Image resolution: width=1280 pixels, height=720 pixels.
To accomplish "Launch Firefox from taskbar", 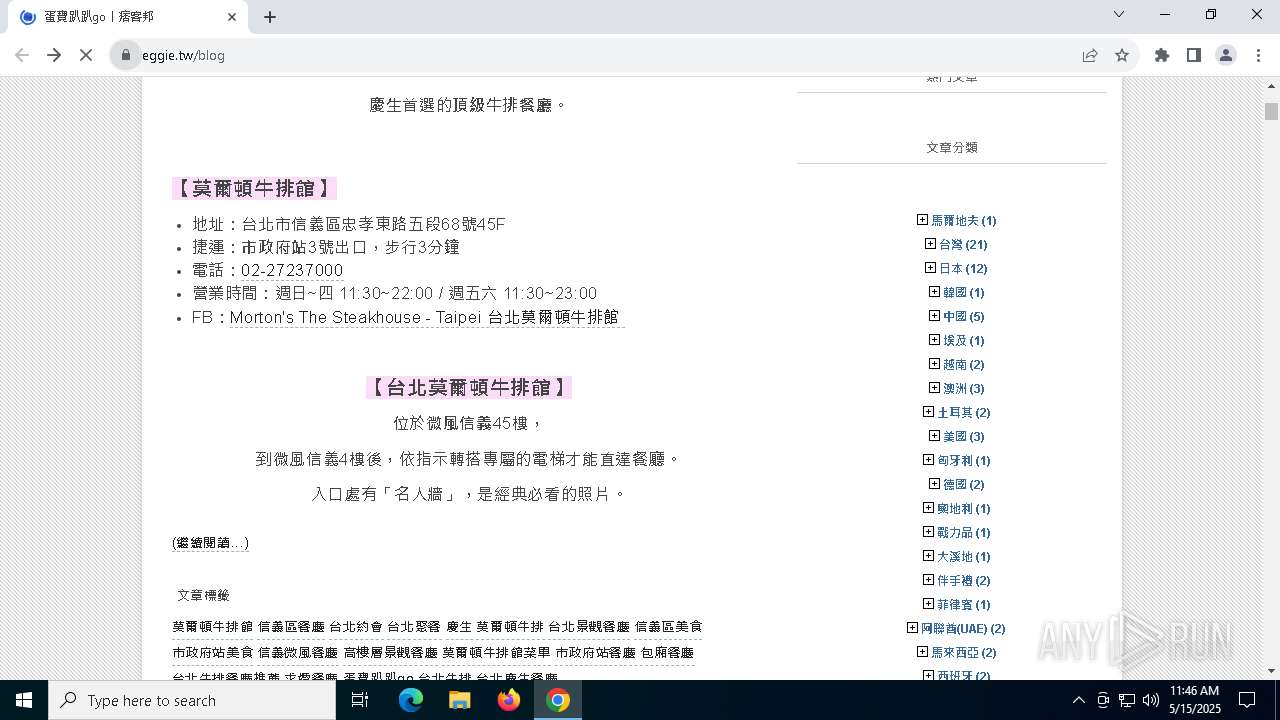I will click(509, 700).
